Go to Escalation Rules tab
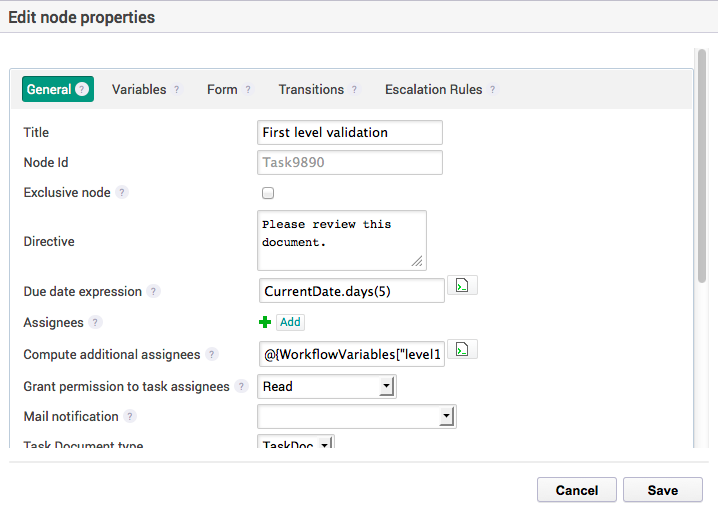The height and width of the screenshot is (514, 718). coord(434,89)
